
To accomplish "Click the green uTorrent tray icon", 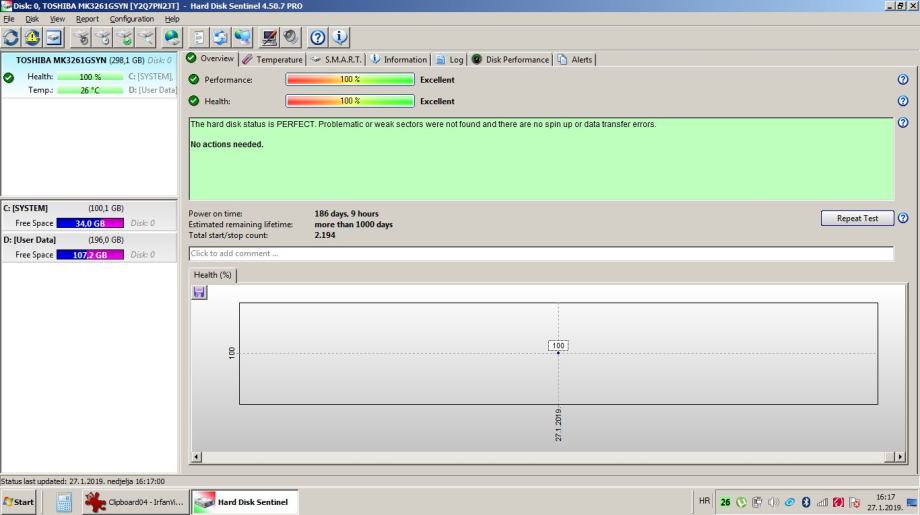I will point(741,502).
